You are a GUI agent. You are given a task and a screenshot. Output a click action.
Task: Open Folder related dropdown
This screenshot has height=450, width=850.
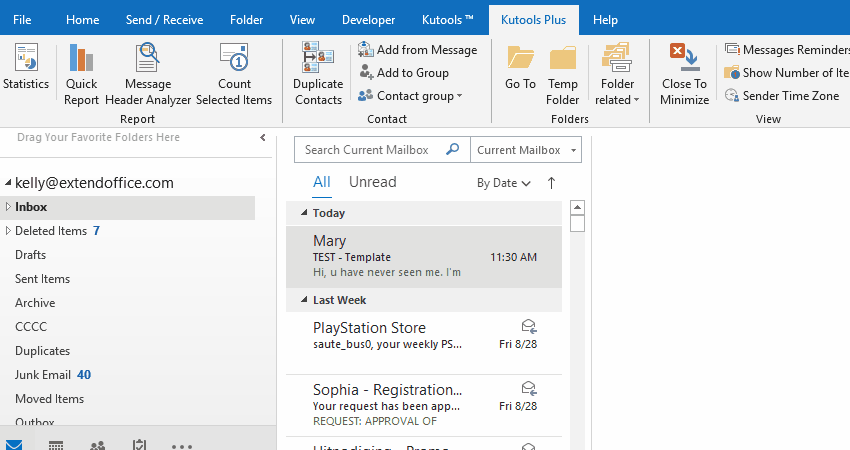coord(617,75)
